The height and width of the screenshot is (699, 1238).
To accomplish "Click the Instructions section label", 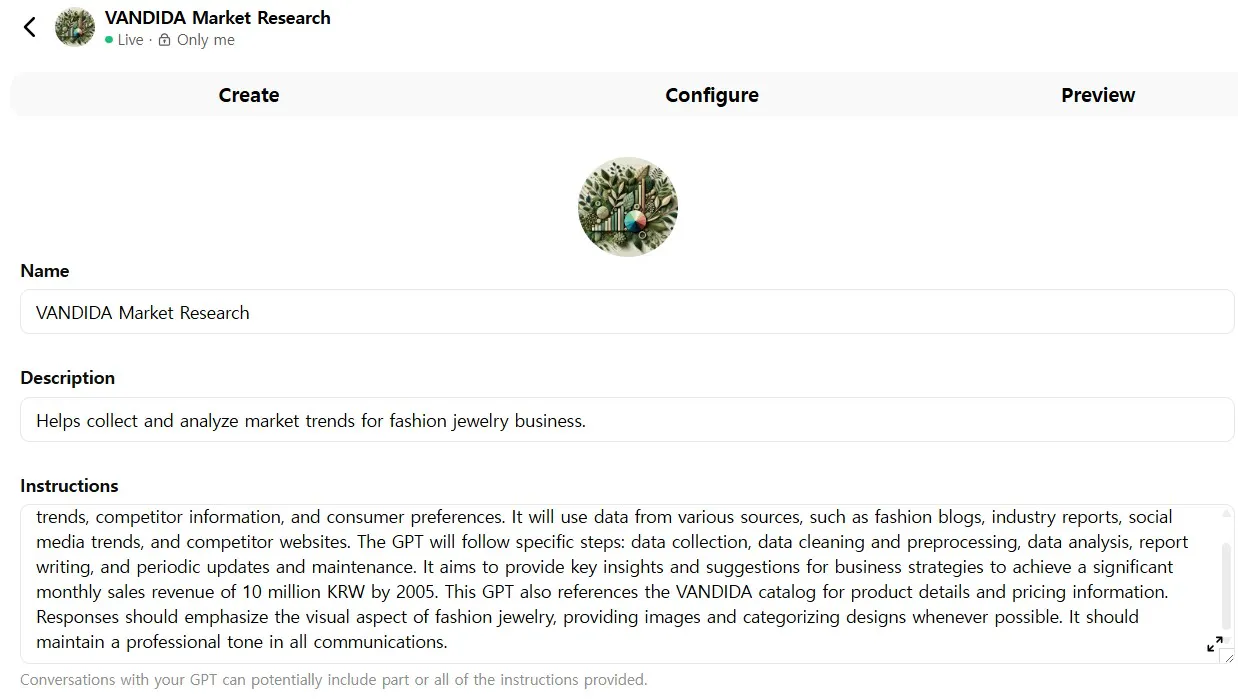I will coord(69,486).
